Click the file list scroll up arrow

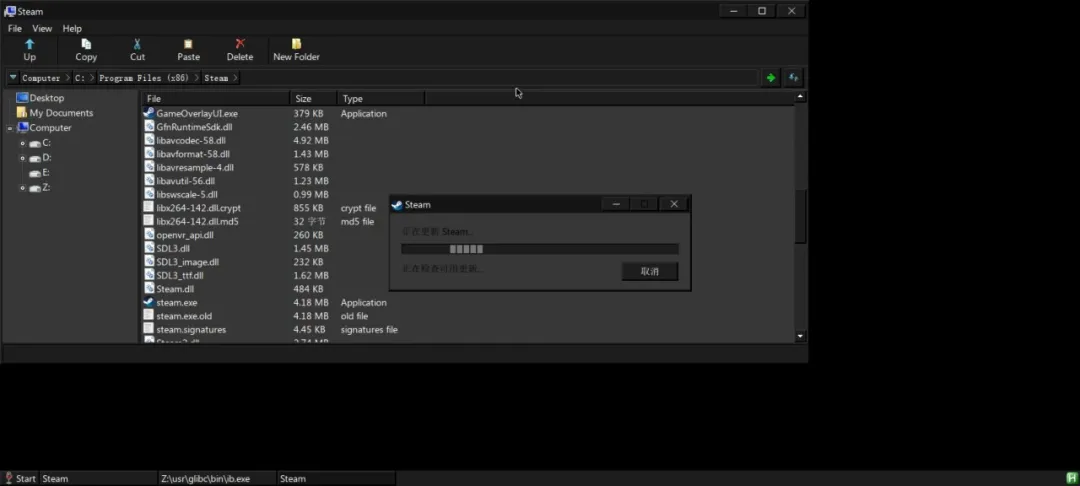[800, 97]
